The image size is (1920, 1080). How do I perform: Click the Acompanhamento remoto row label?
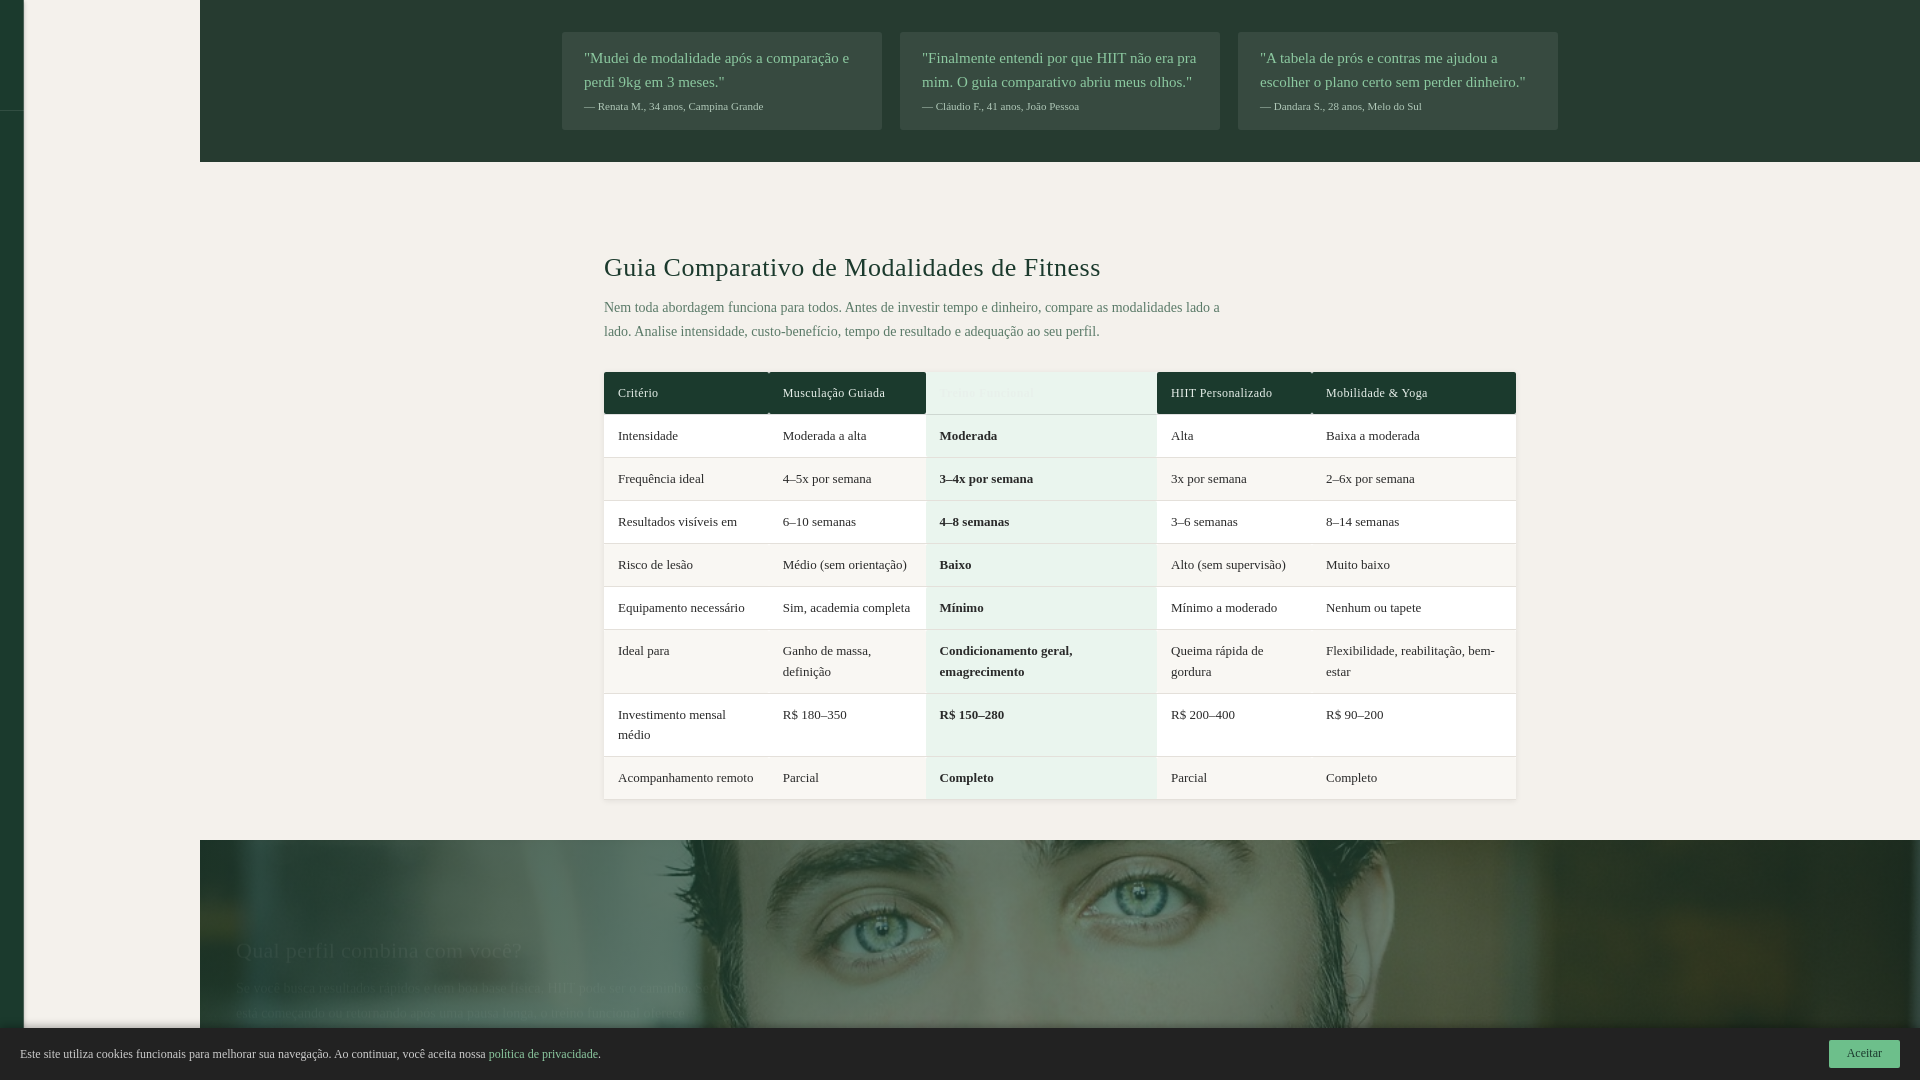pyautogui.click(x=685, y=778)
